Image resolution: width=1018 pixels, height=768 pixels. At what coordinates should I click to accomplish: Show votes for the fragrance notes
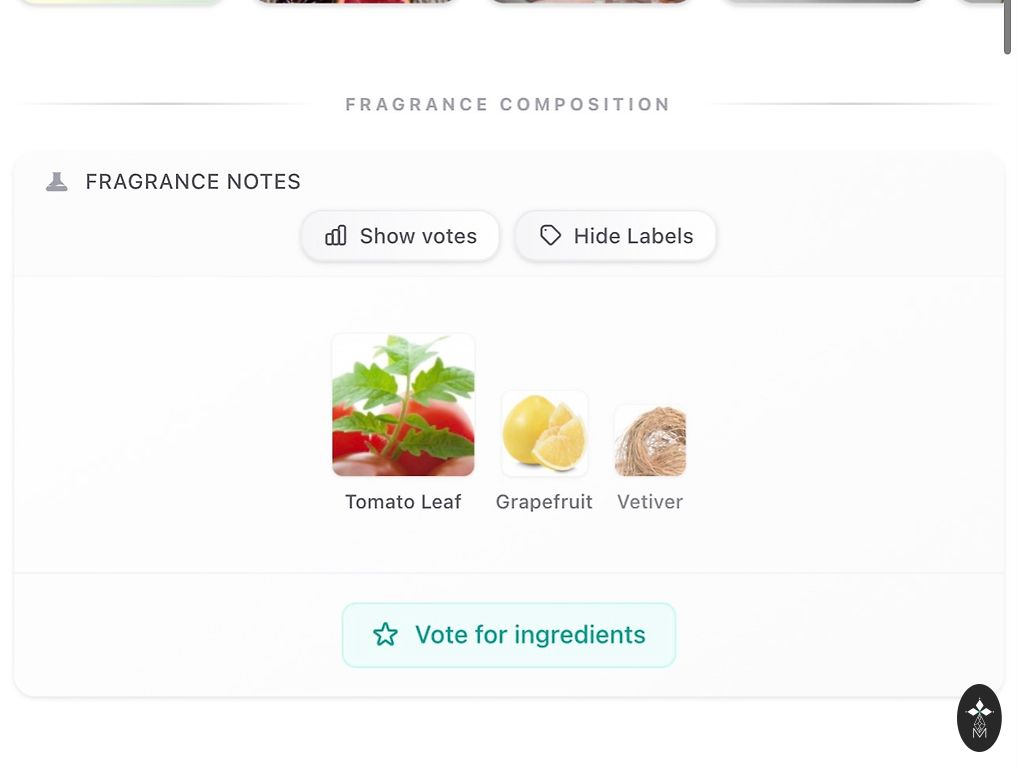(400, 236)
